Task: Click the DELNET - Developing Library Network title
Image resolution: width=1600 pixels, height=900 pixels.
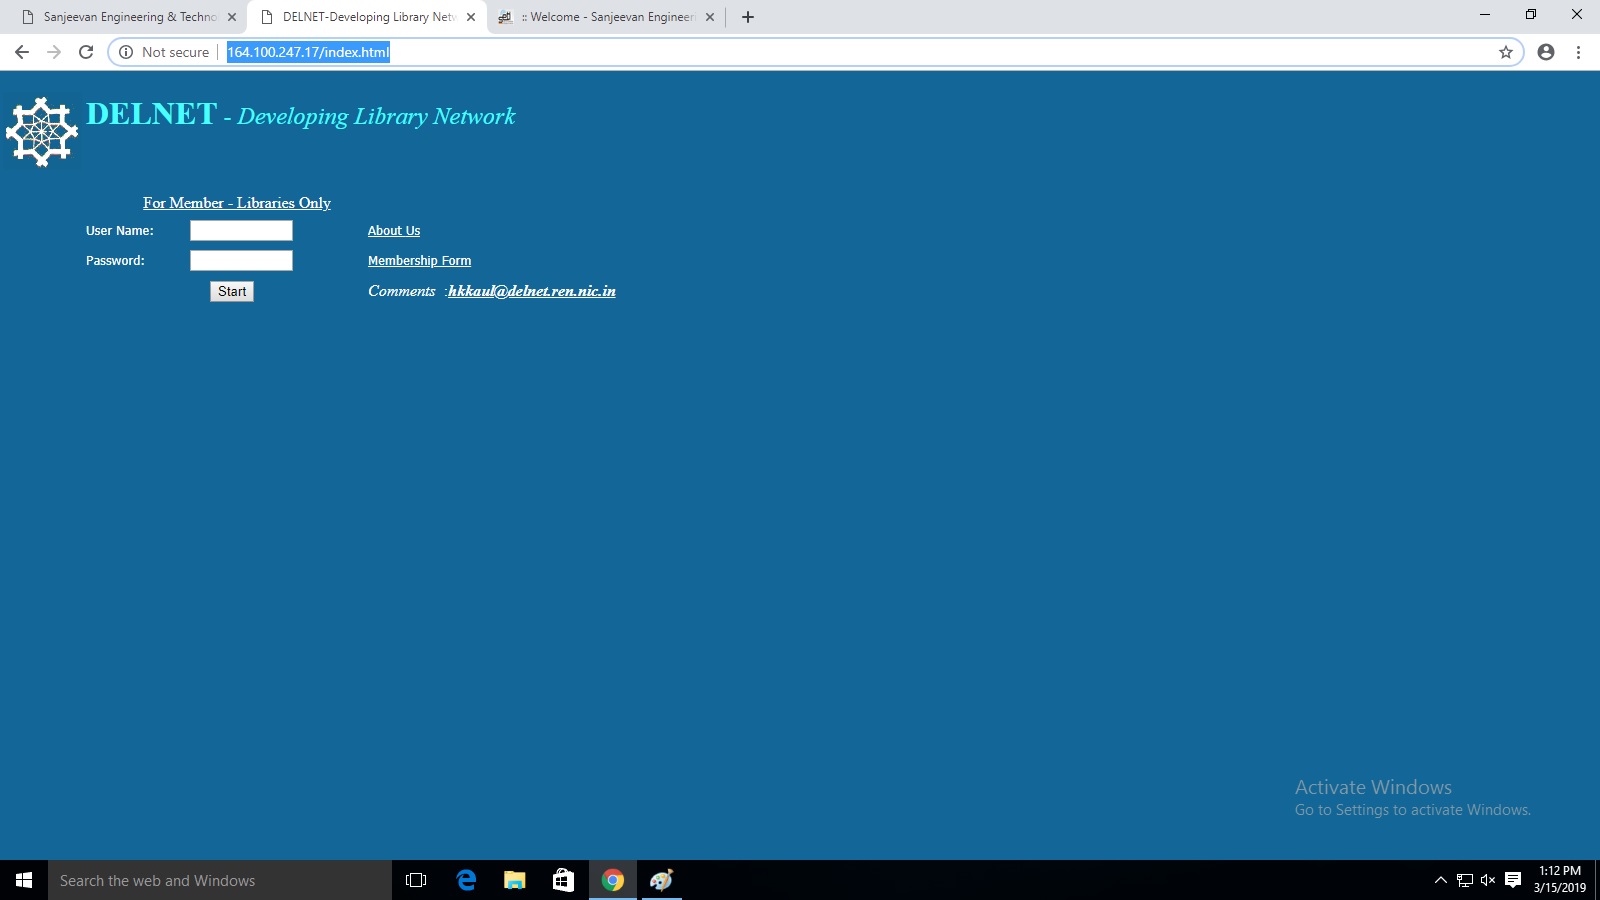Action: (301, 115)
